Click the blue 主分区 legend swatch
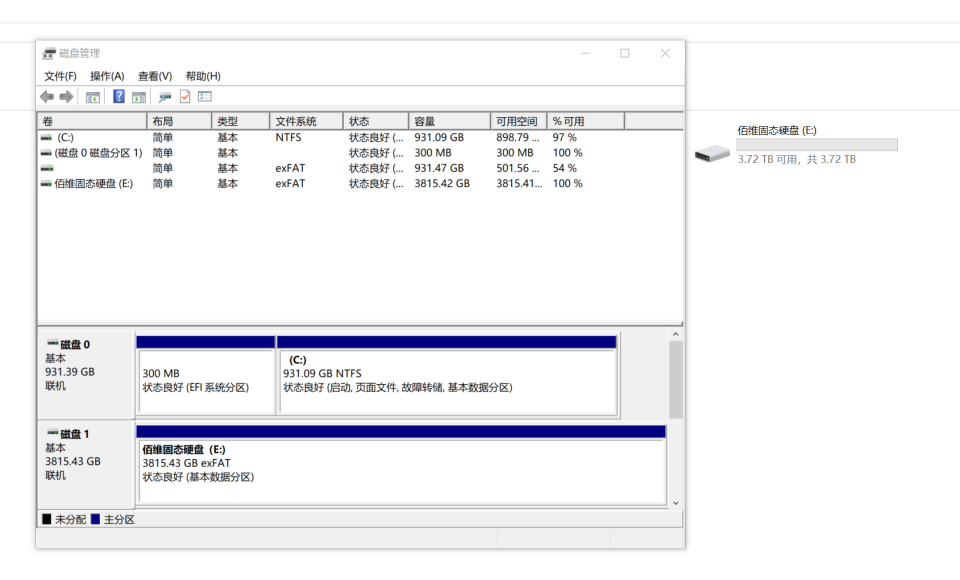 click(x=95, y=519)
